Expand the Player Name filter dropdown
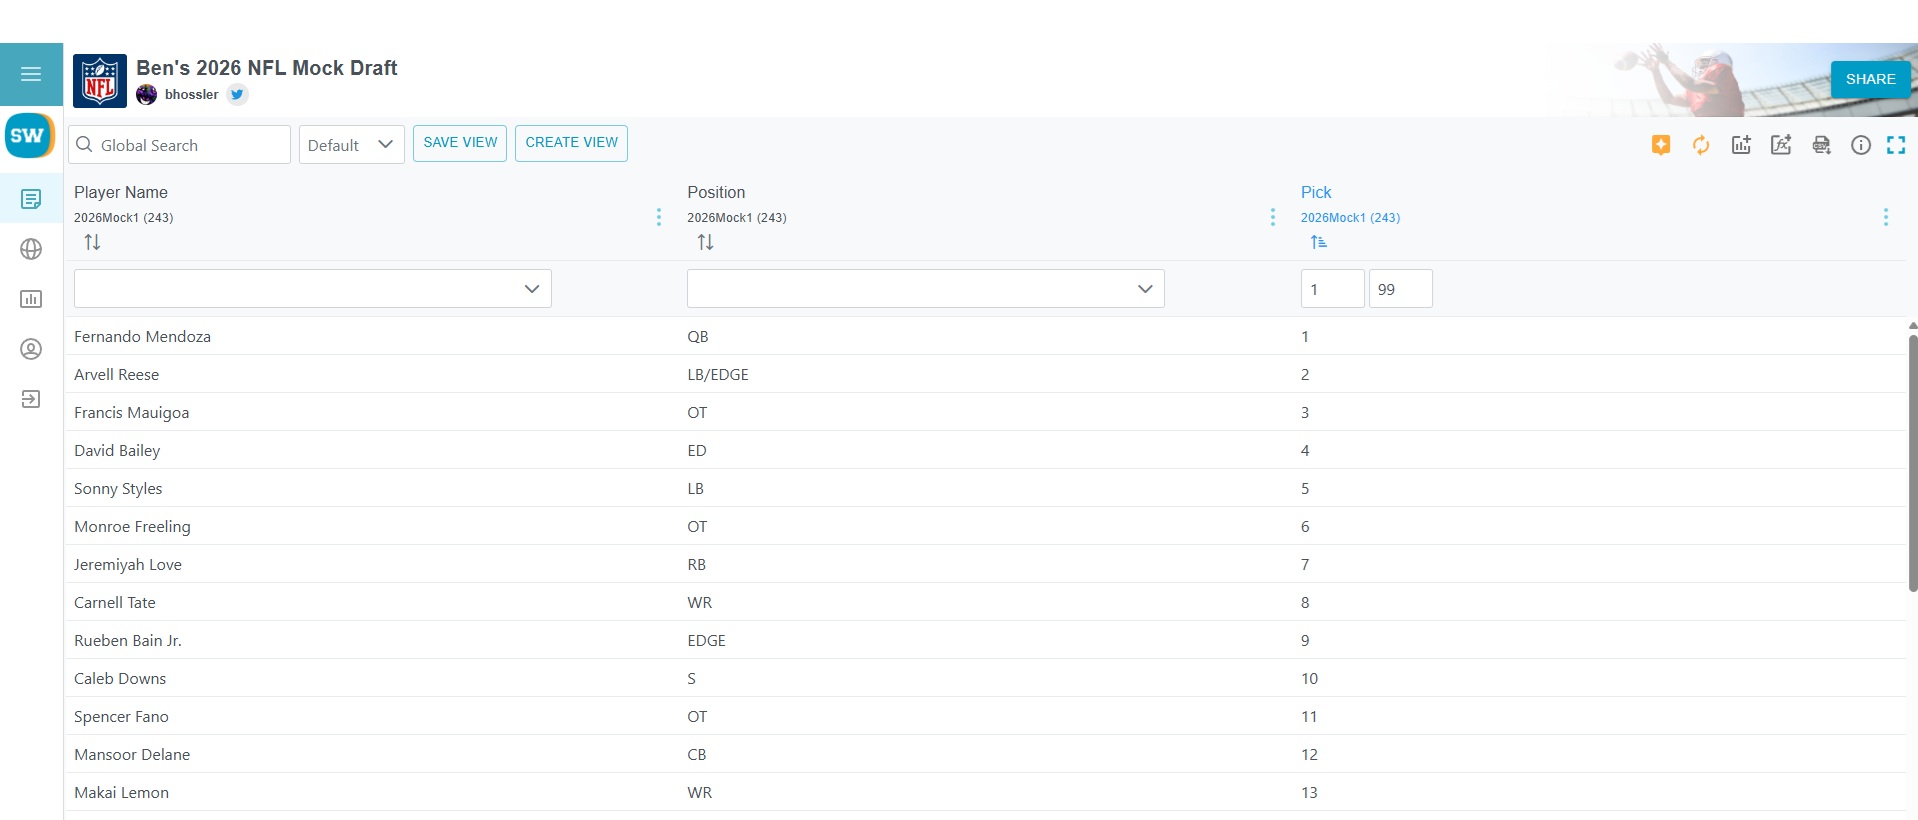1918x820 pixels. point(531,289)
